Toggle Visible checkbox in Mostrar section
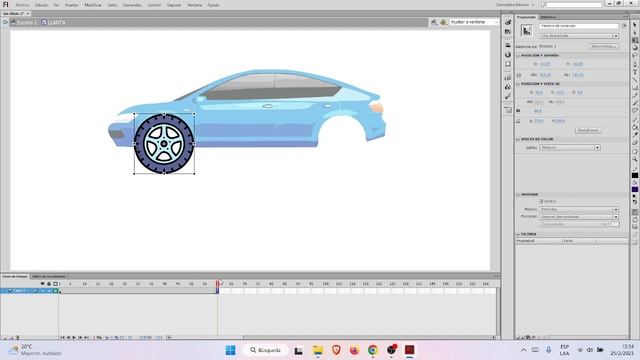 (x=542, y=201)
